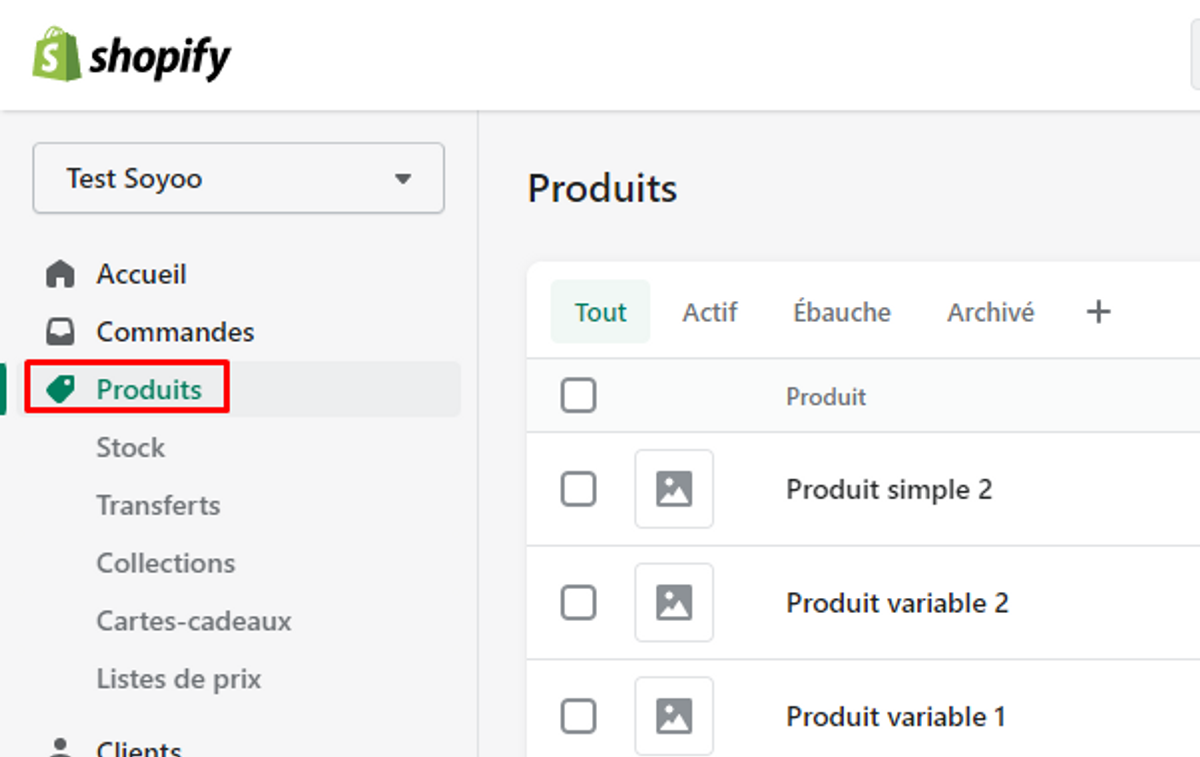Open Produit variable 1 image thumbnail
This screenshot has width=1200, height=757.
point(674,716)
